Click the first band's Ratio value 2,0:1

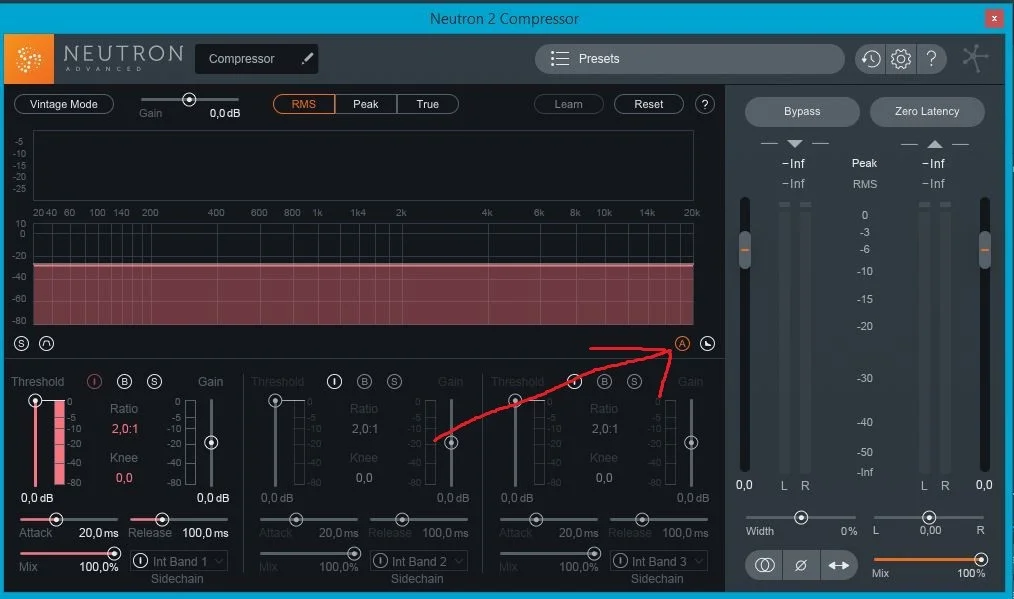point(125,429)
